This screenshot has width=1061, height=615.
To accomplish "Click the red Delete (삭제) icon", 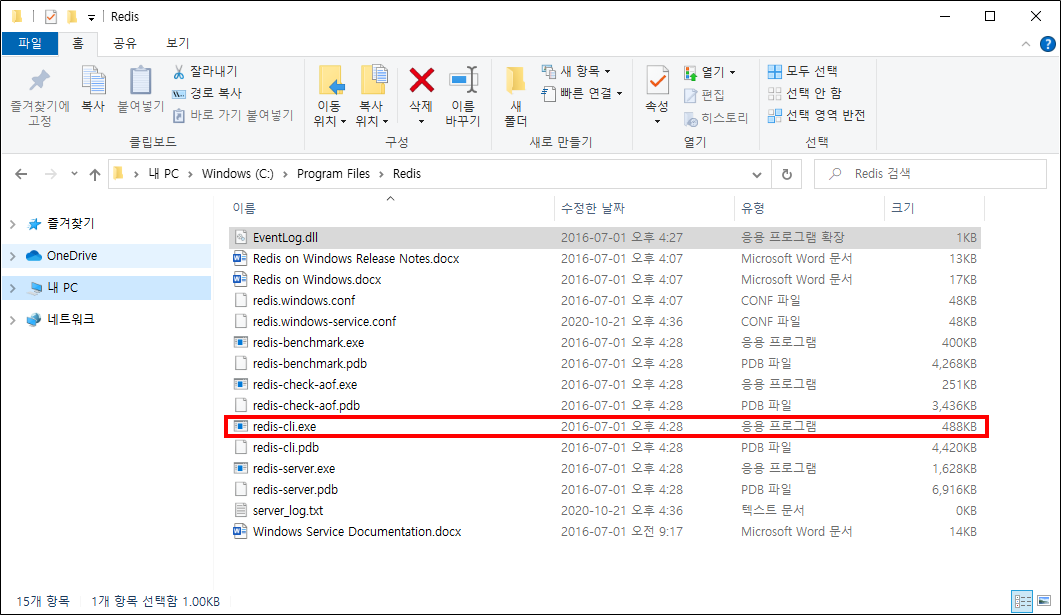I will 422,81.
